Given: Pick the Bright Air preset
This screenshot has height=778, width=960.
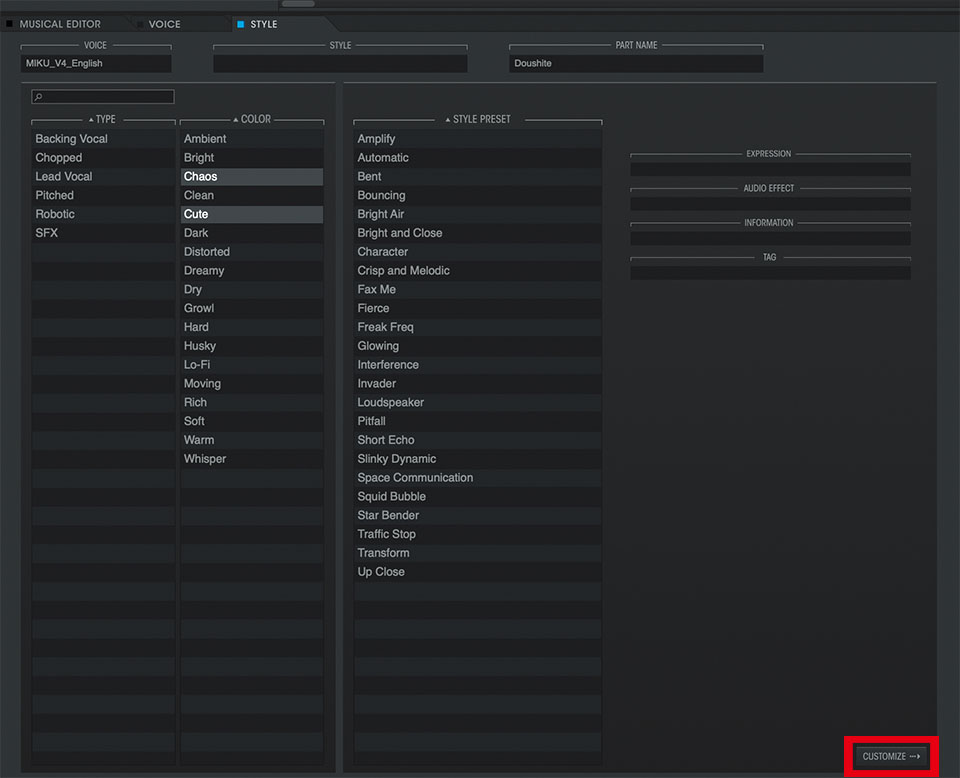Looking at the screenshot, I should tap(478, 214).
